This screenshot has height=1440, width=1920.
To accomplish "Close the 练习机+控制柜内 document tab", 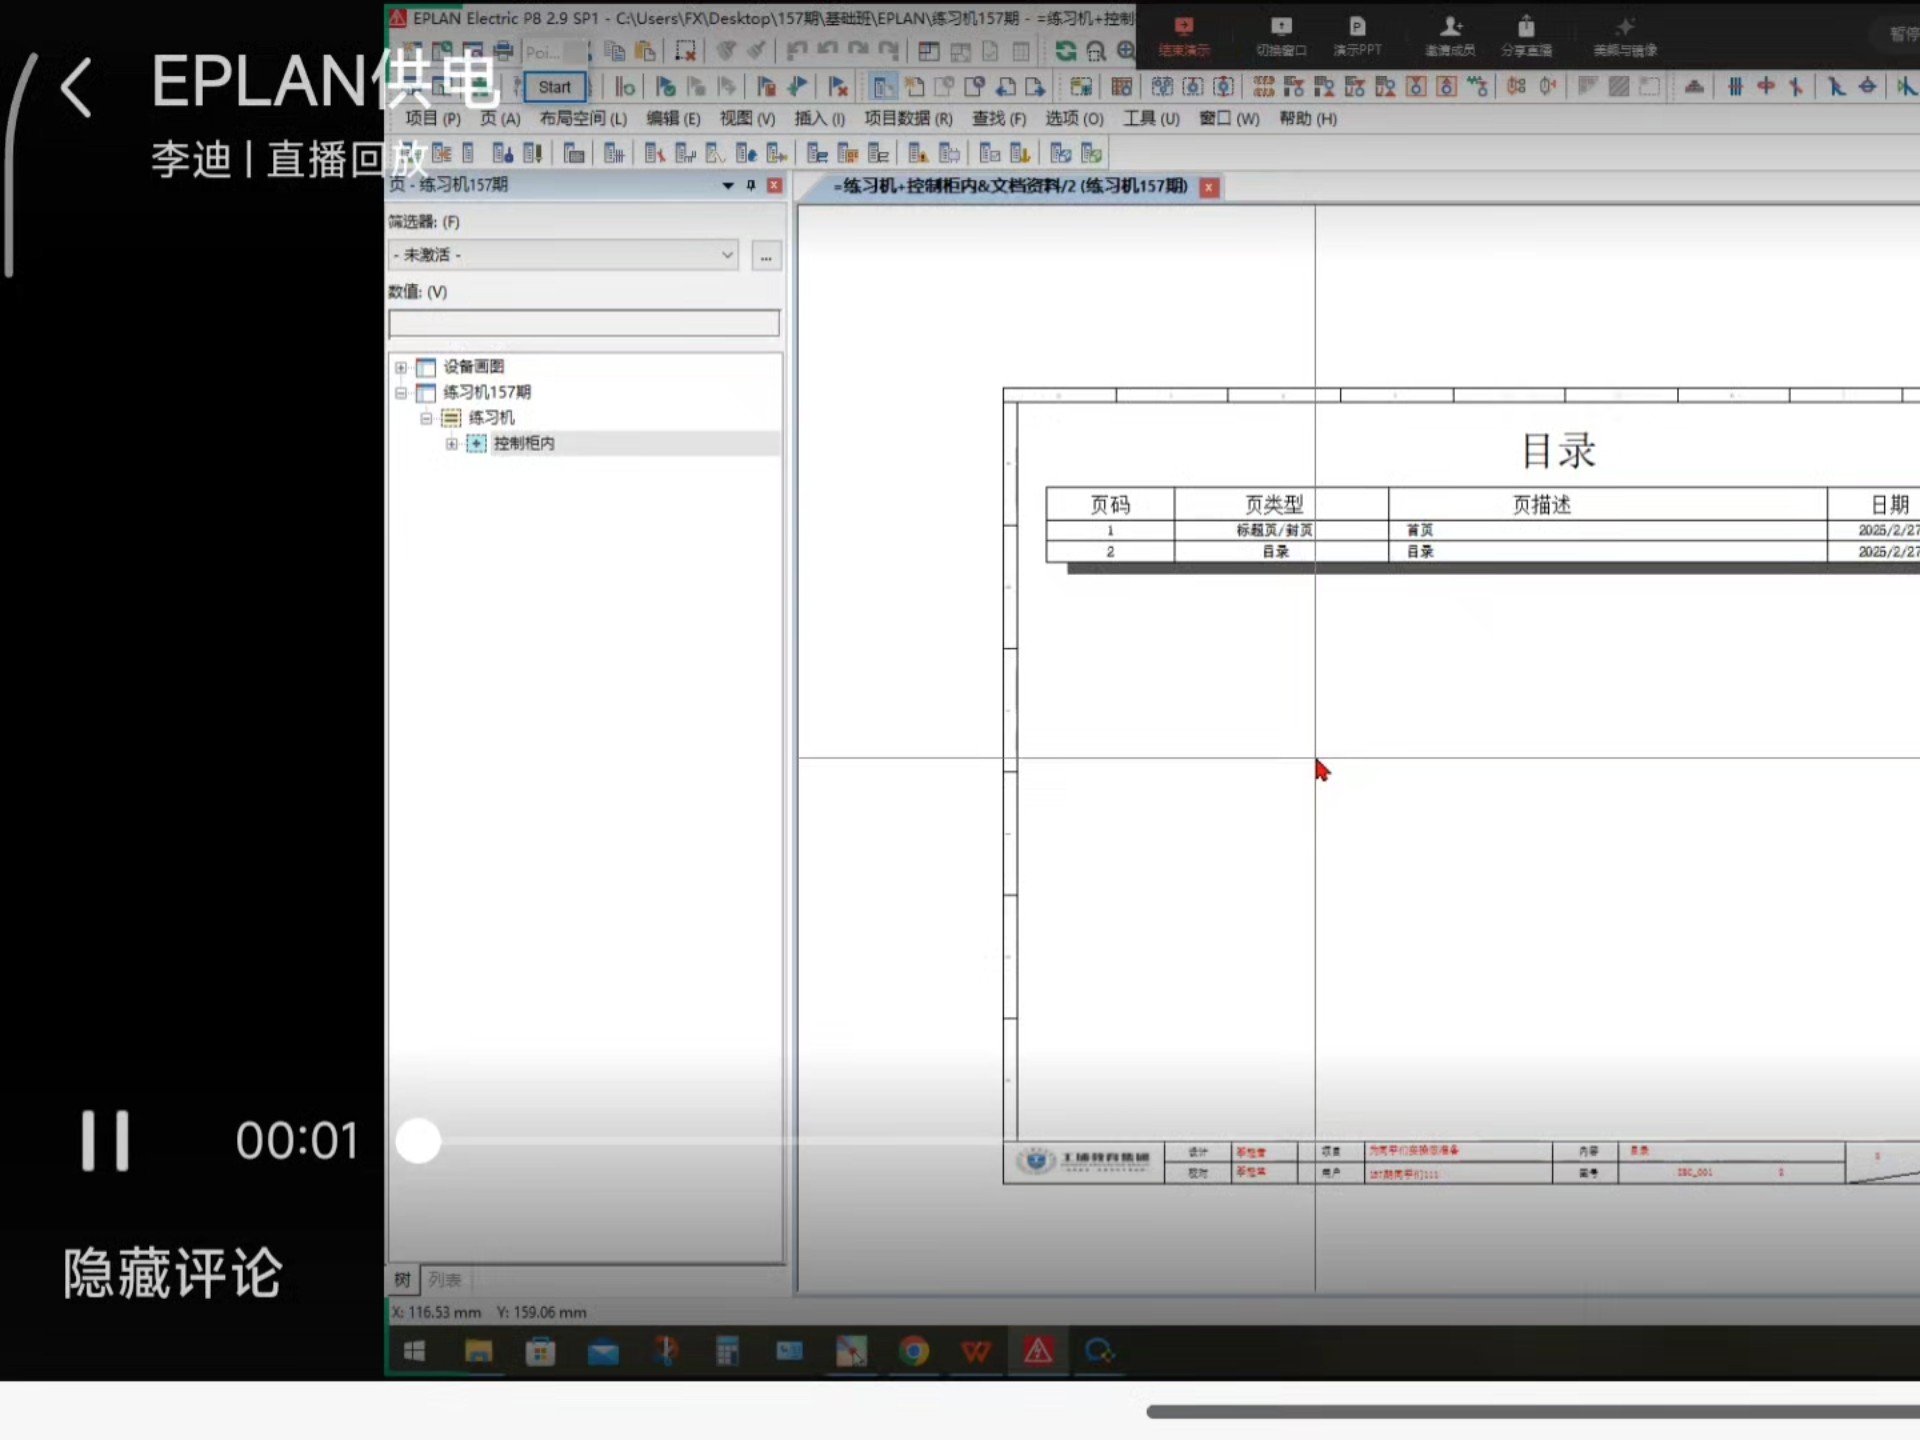I will [x=1209, y=187].
